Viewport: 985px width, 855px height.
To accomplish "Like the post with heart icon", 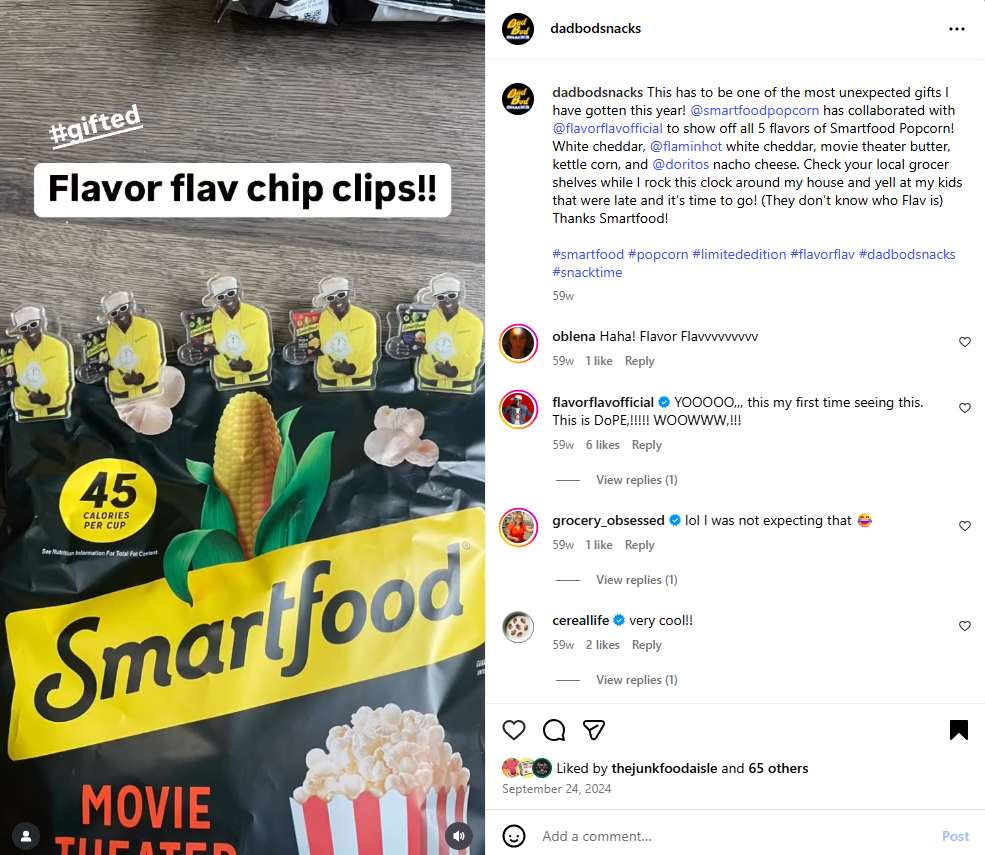I will pos(514,730).
